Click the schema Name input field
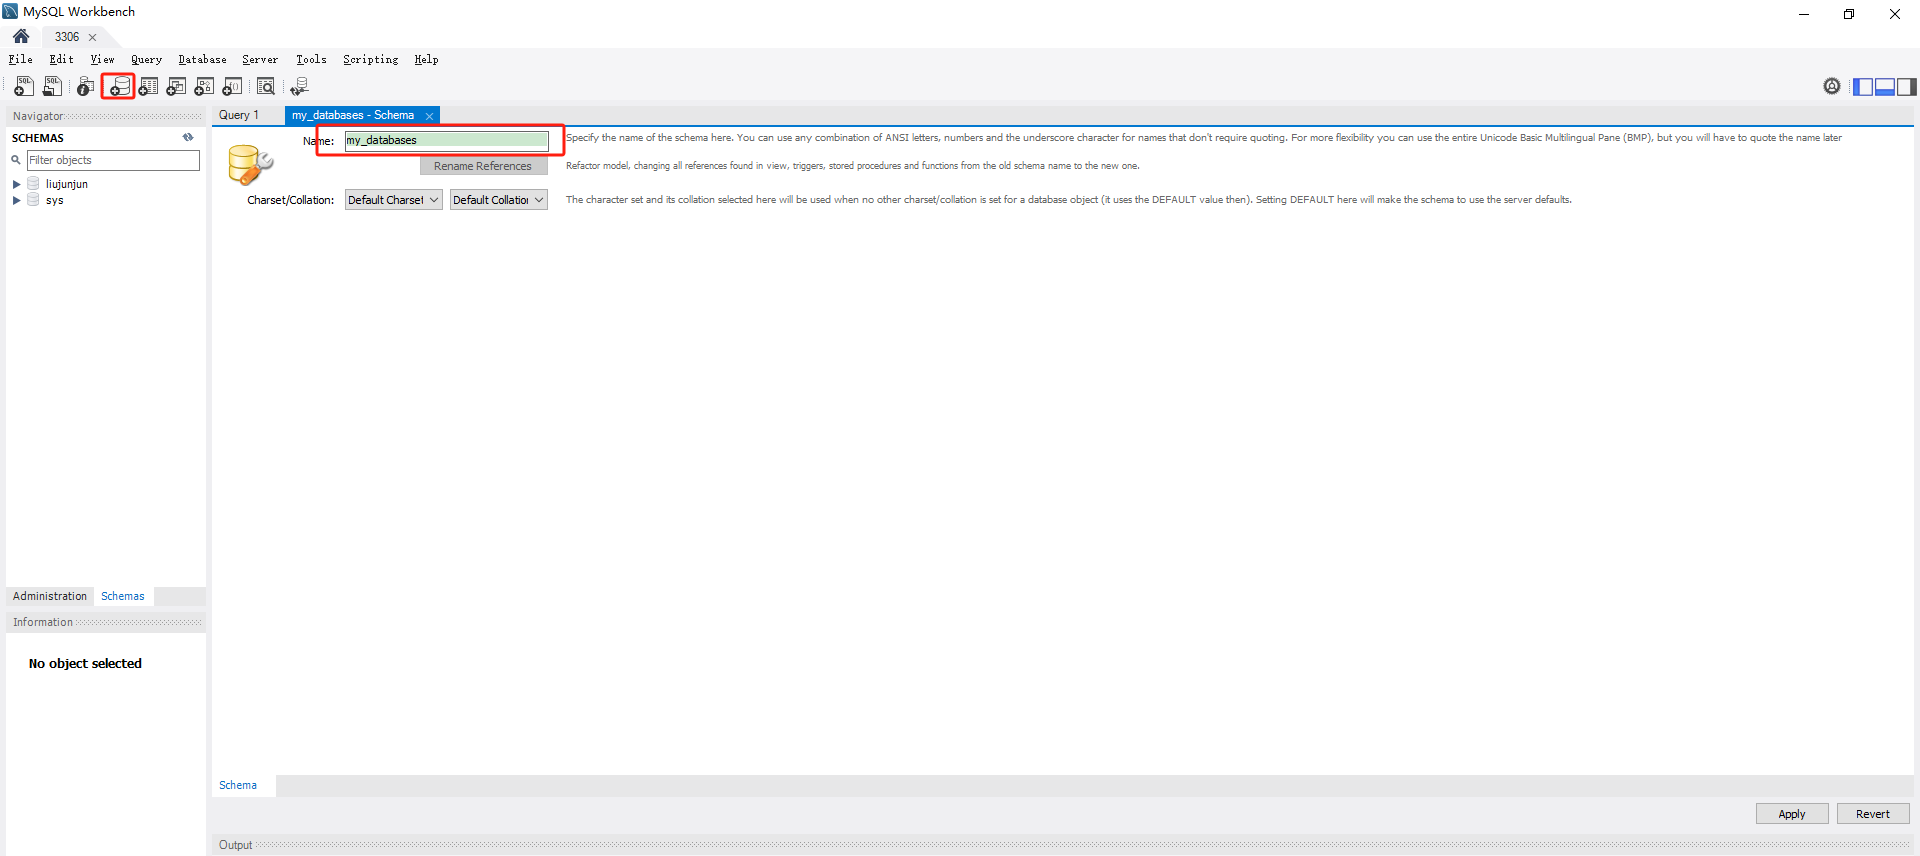 tap(447, 140)
